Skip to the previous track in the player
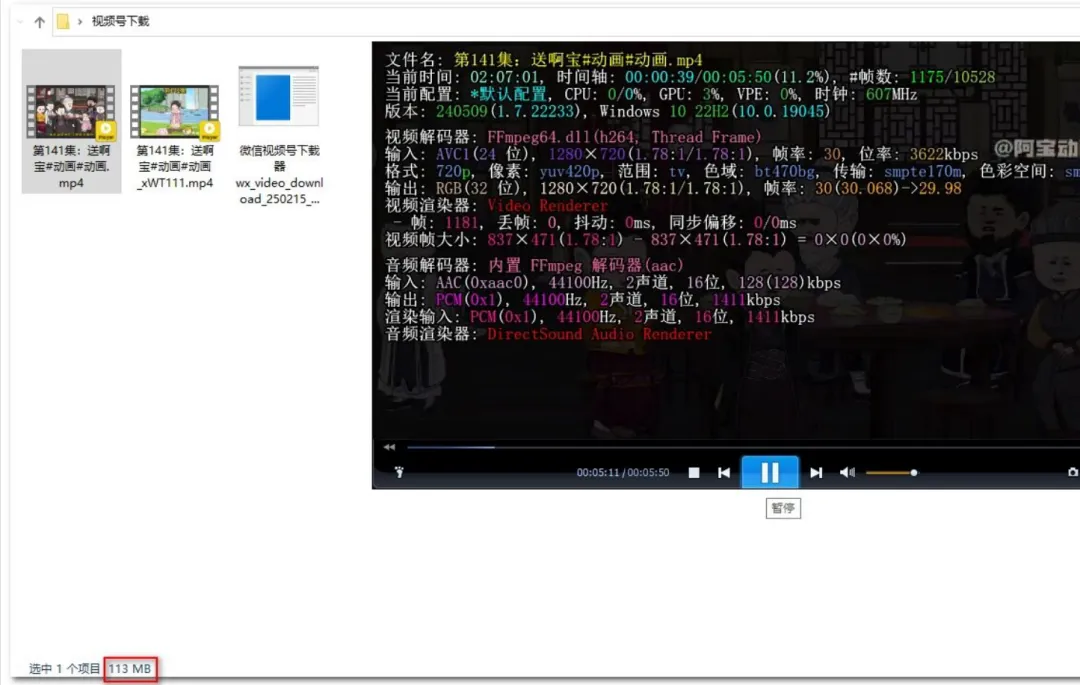The width and height of the screenshot is (1080, 685). point(724,472)
